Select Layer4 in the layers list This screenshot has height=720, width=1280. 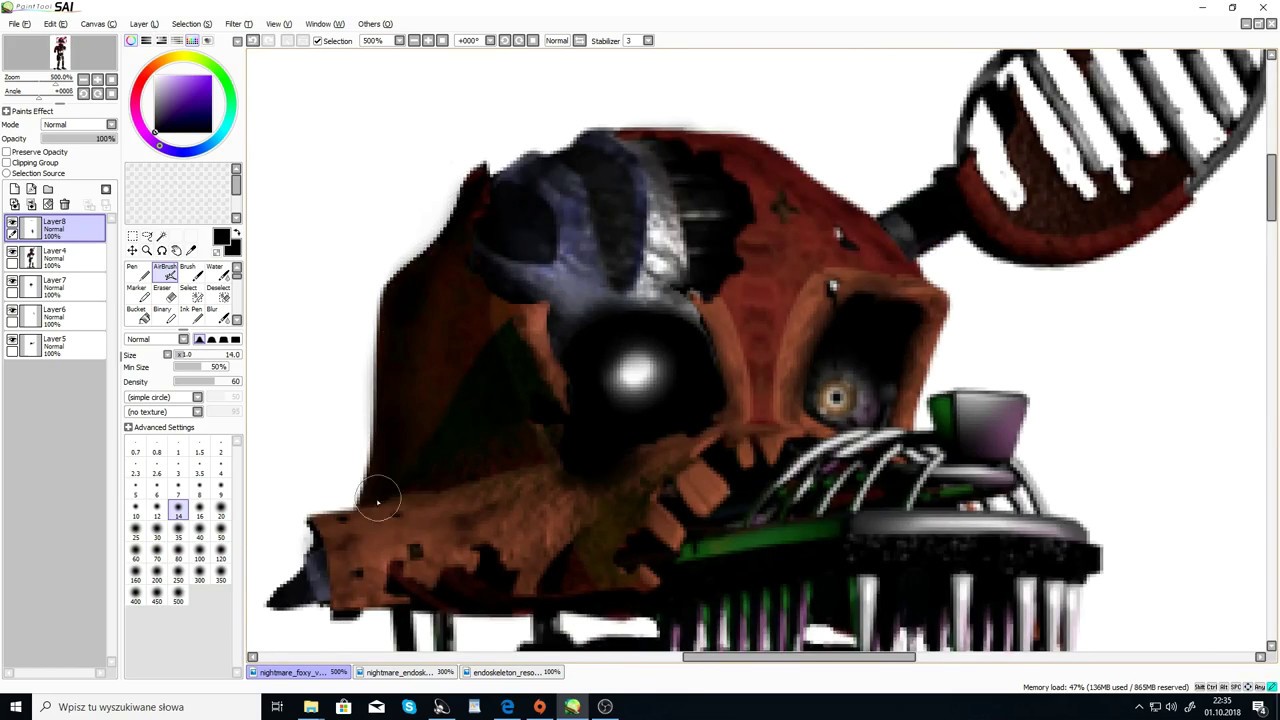tap(55, 258)
